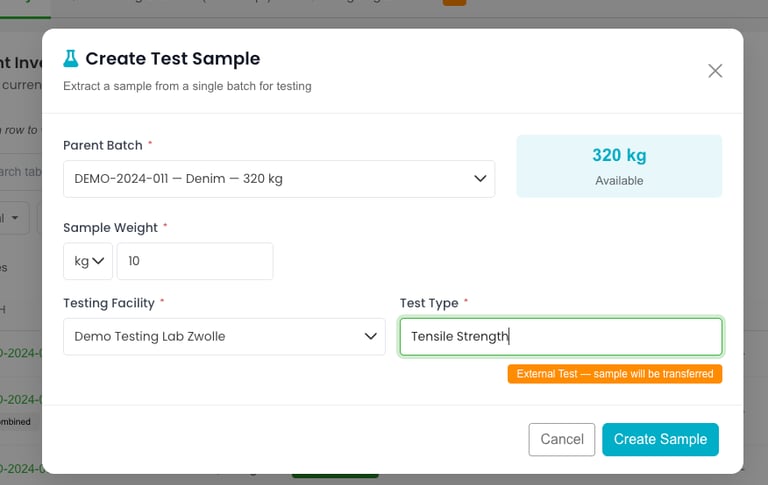Expand the kg weight unit selector
Image resolution: width=768 pixels, height=485 pixels.
(89, 261)
